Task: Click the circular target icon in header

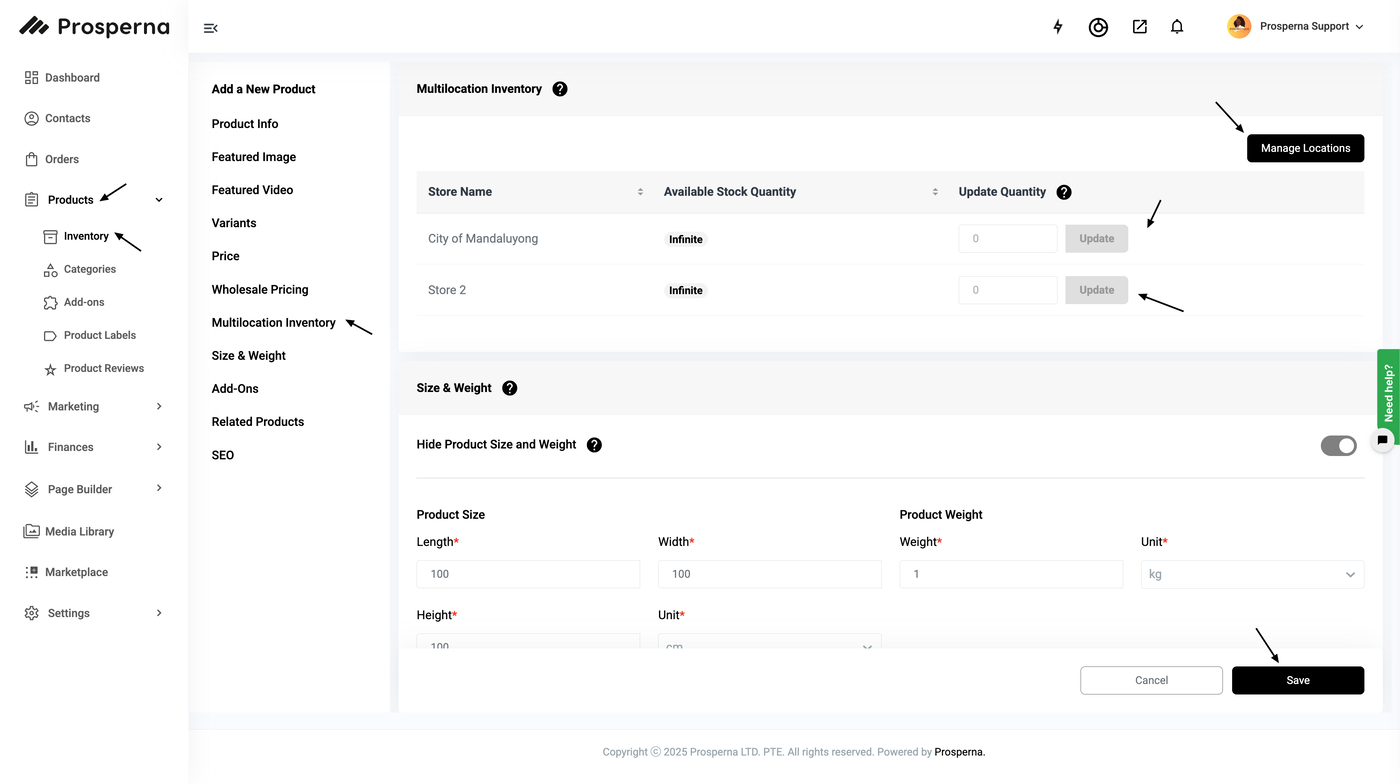Action: tap(1098, 27)
